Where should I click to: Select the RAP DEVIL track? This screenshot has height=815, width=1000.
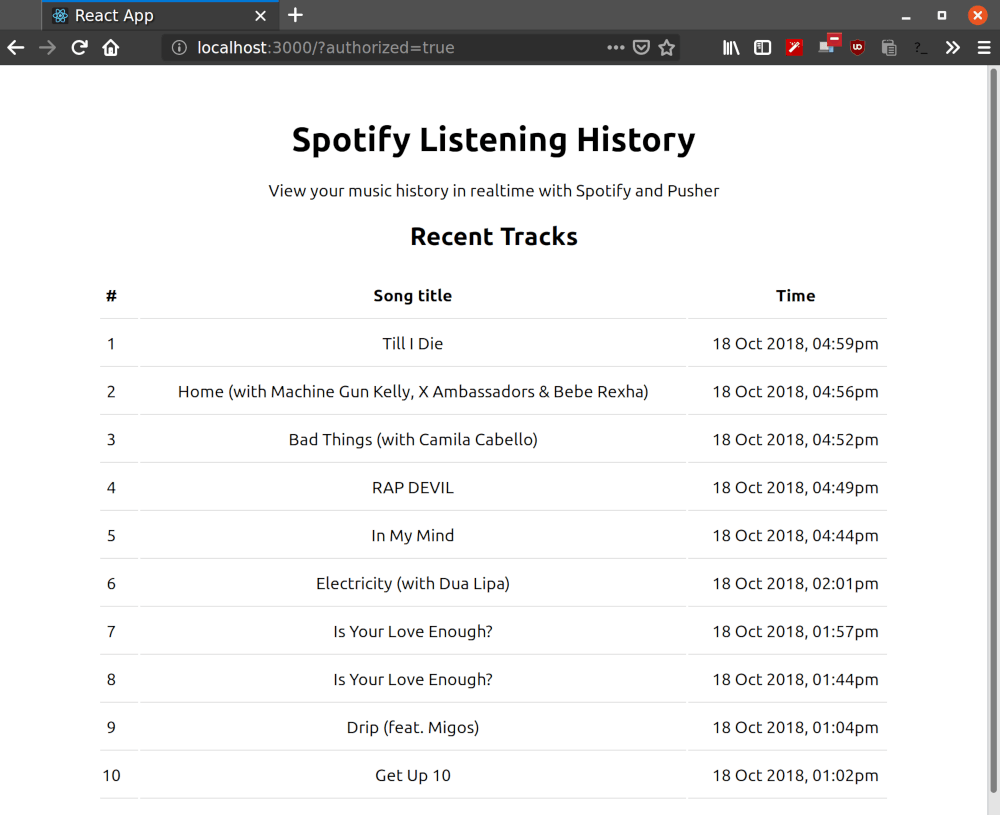tap(413, 488)
